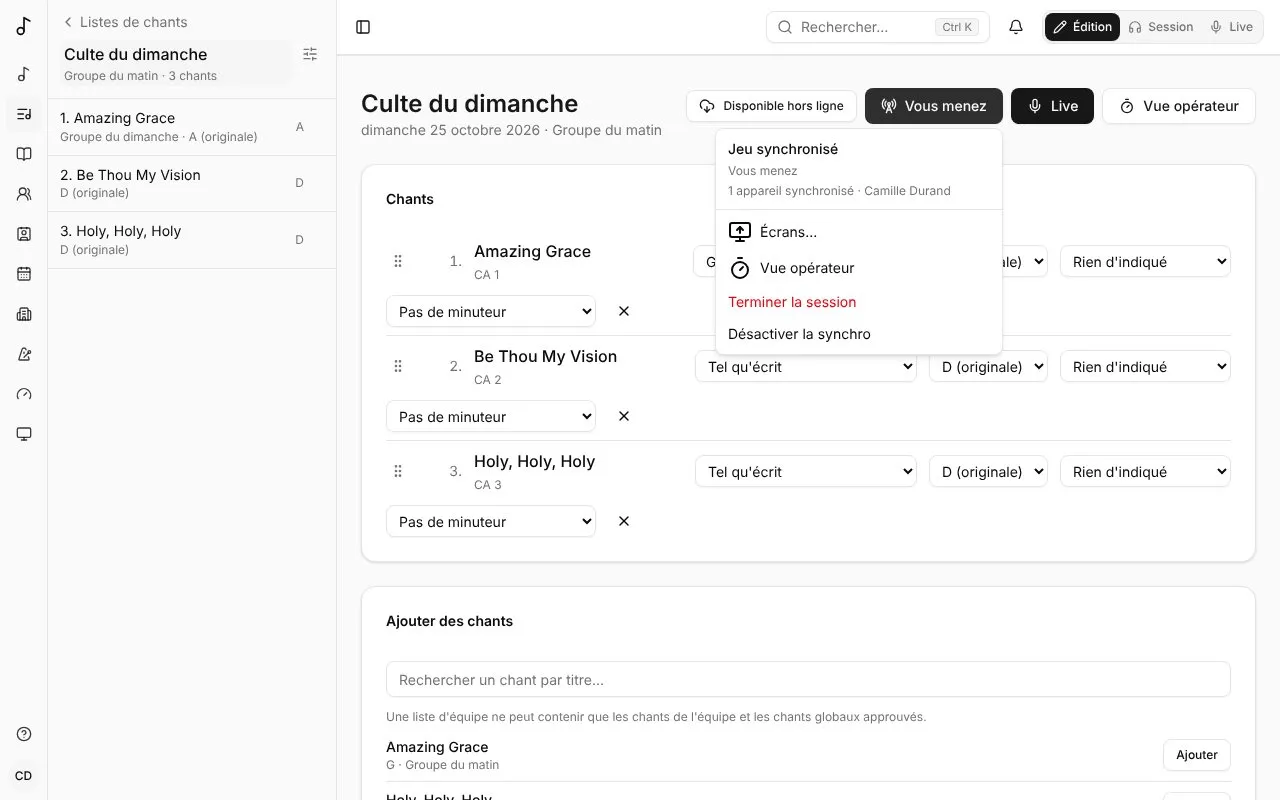
Task: Open Holy, Holy, Holy timer dropdown
Action: click(491, 521)
